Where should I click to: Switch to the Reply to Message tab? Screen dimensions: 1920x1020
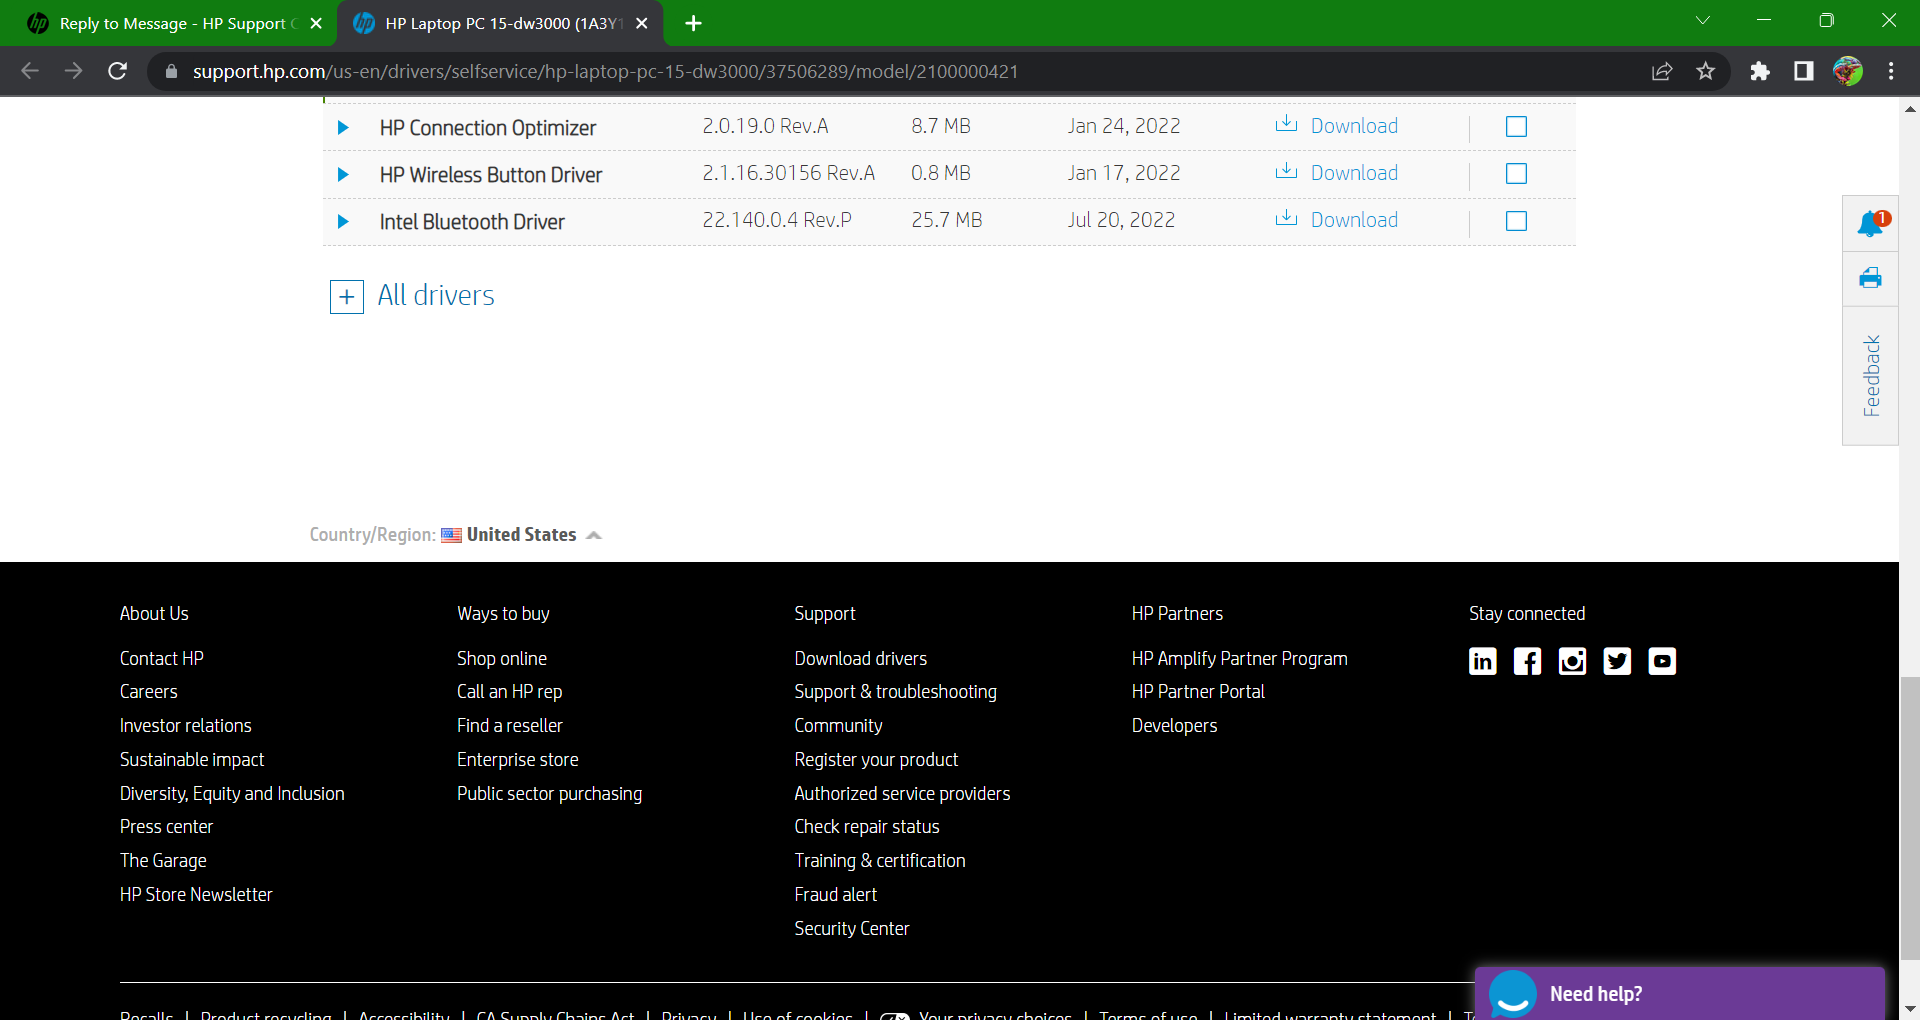pyautogui.click(x=170, y=23)
